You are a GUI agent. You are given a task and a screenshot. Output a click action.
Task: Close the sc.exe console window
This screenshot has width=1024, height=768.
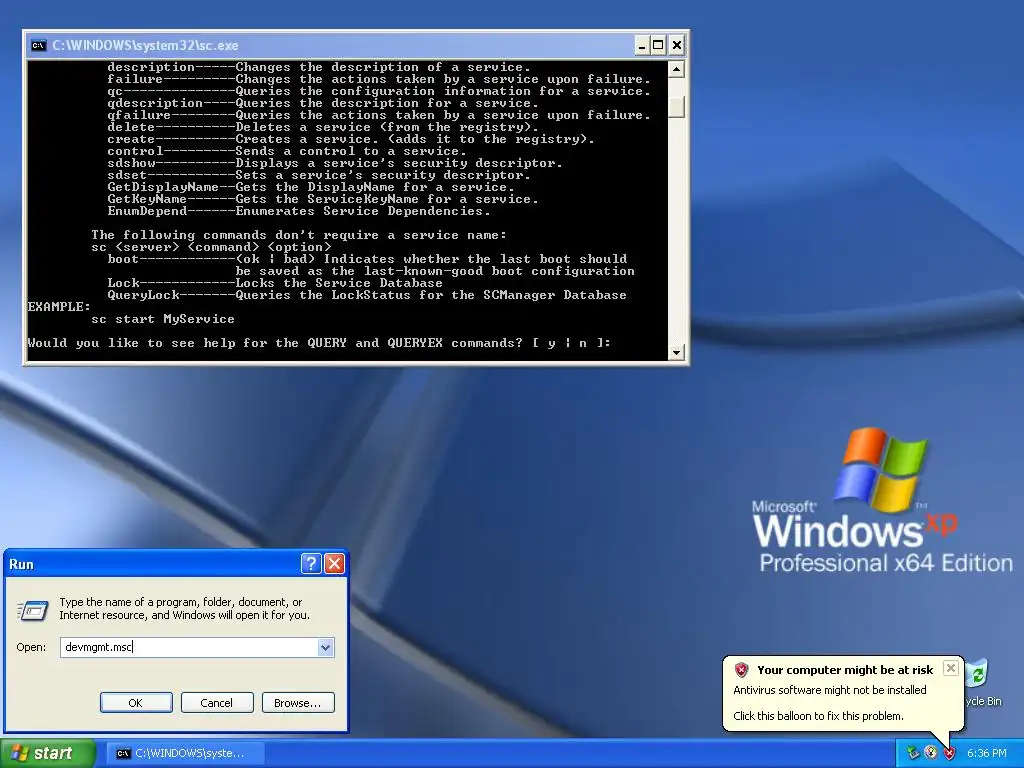pos(677,45)
